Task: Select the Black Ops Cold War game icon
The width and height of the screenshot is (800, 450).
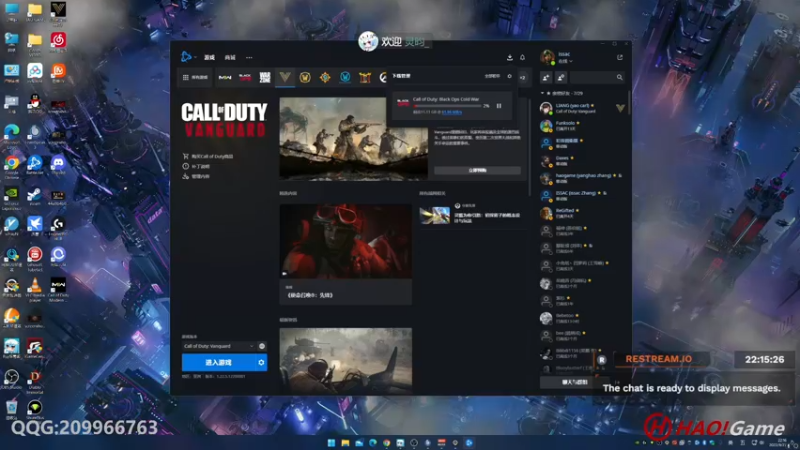Action: tap(245, 78)
